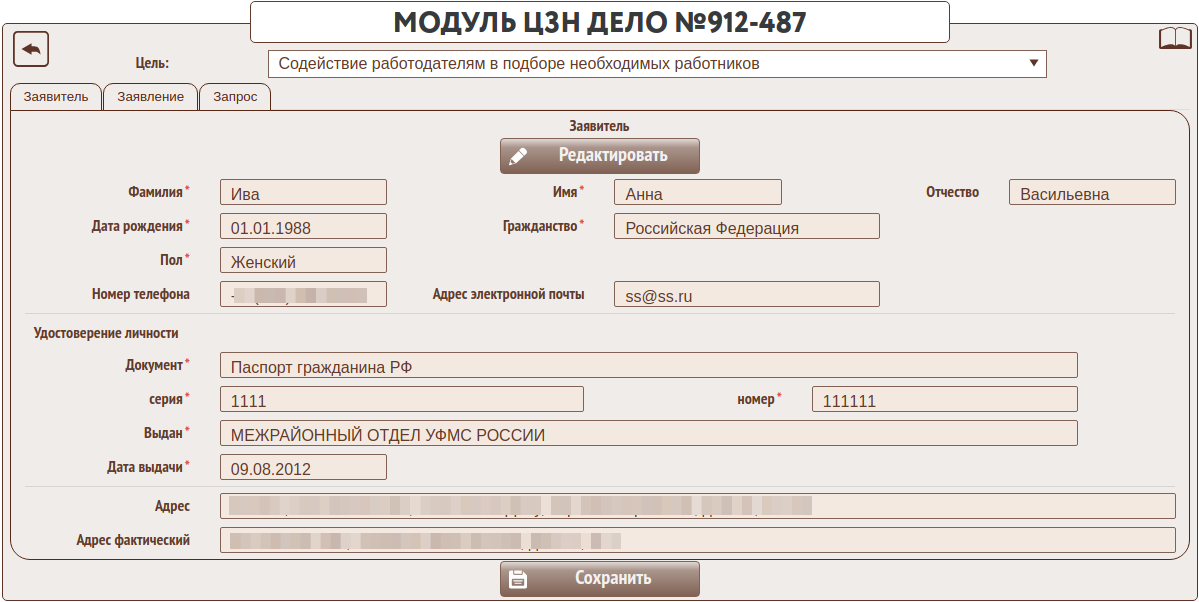Viewport: 1199px width, 602px height.
Task: Click the Имя field with Анна
Action: pyautogui.click(x=697, y=193)
